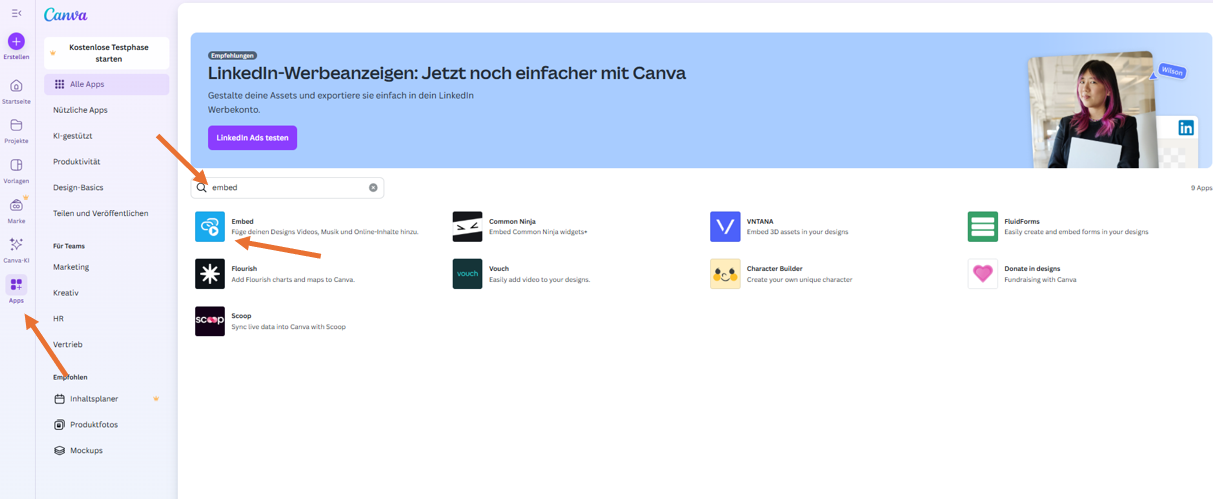
Task: Click Inhaltsplaner premium crown badge
Action: click(156, 399)
